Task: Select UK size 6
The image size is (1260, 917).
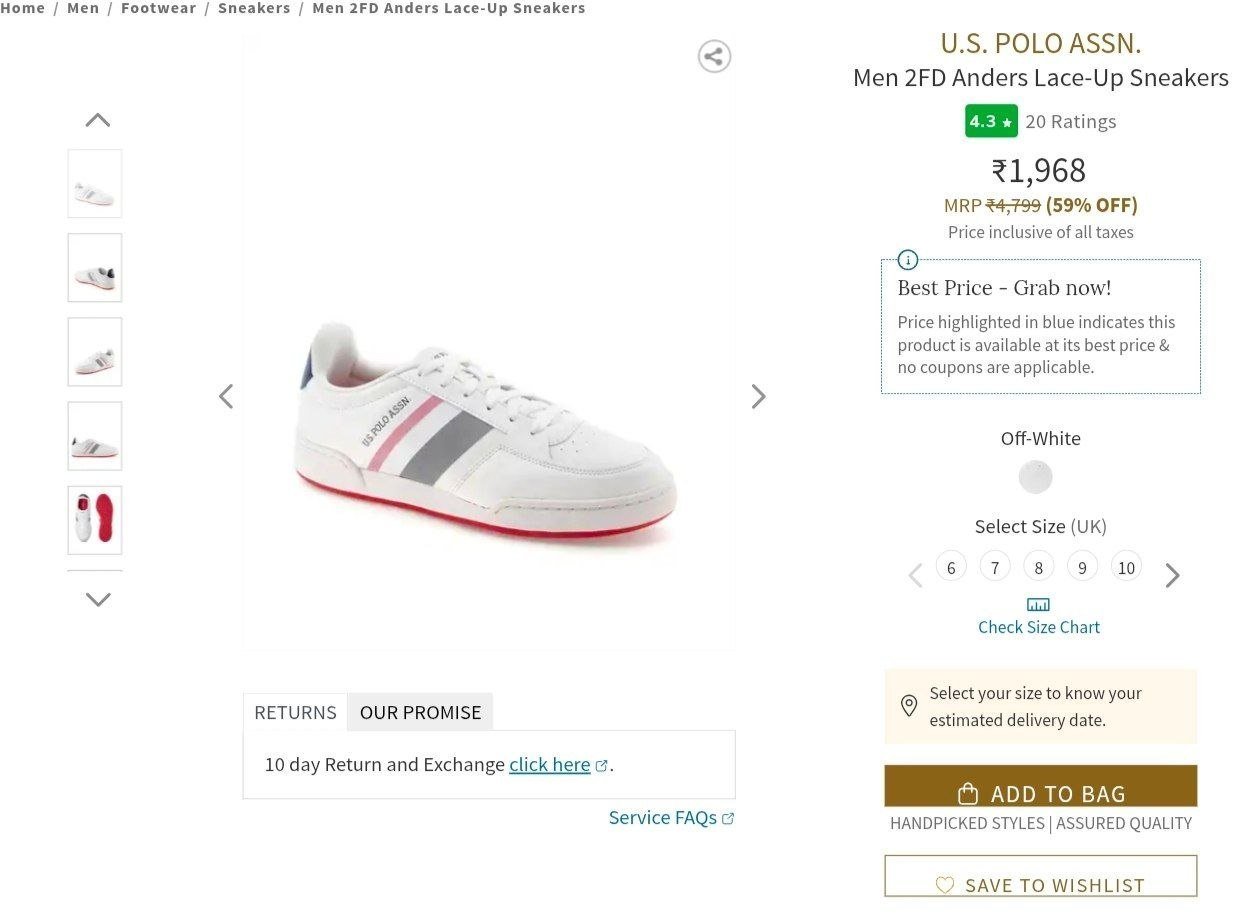Action: [951, 567]
